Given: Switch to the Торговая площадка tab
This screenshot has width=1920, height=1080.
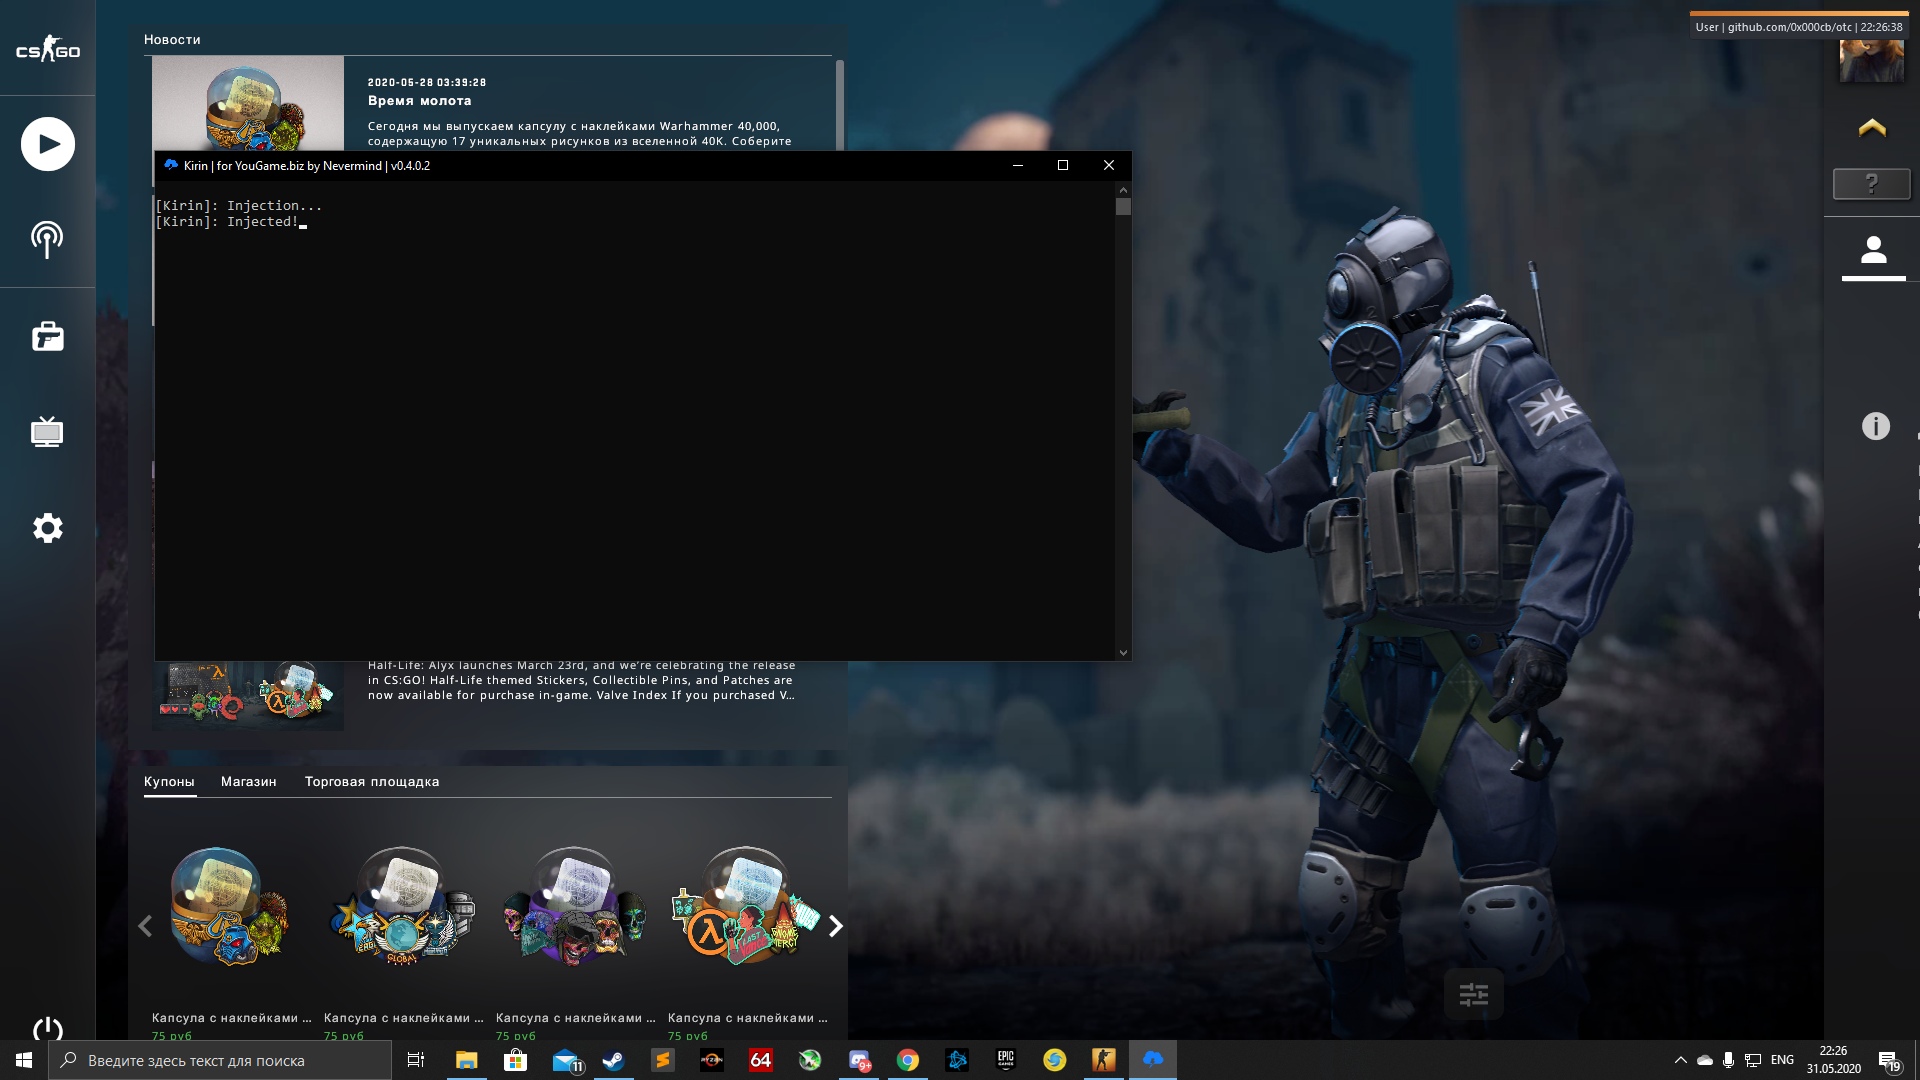Looking at the screenshot, I should 372,782.
